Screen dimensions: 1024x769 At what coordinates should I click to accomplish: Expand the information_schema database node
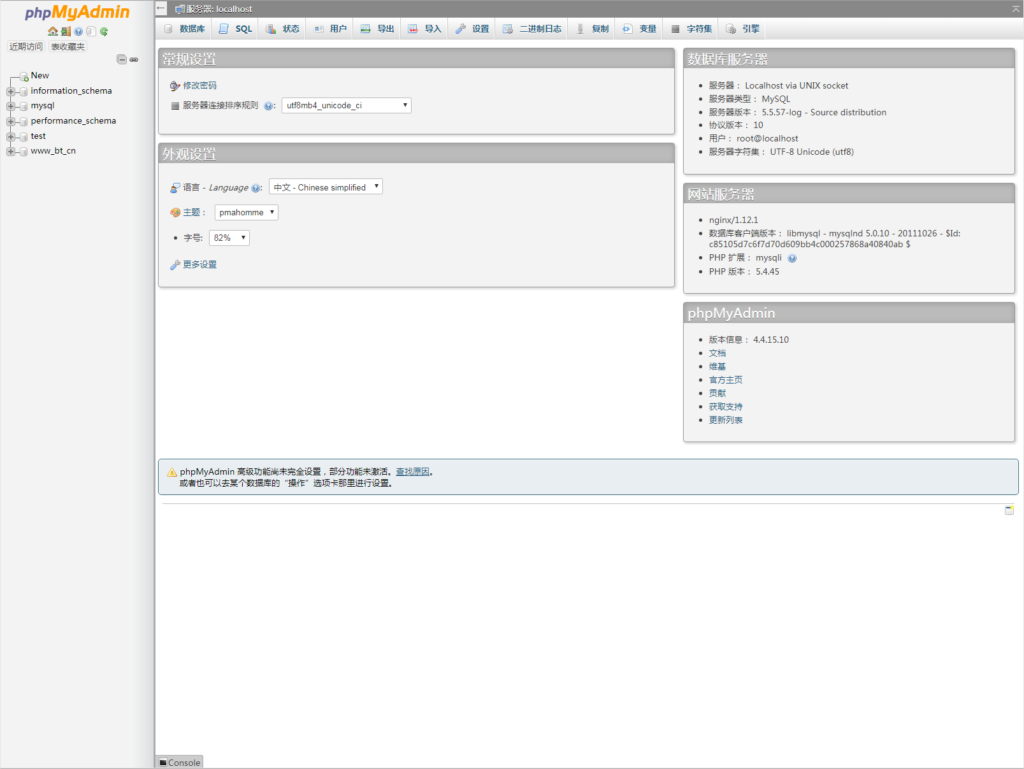[x=10, y=91]
